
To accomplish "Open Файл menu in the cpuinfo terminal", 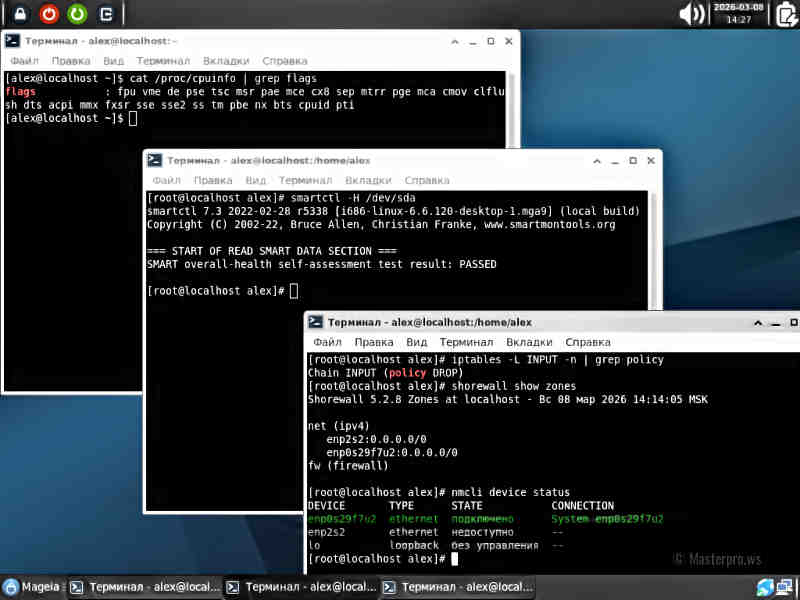I will click(24, 61).
